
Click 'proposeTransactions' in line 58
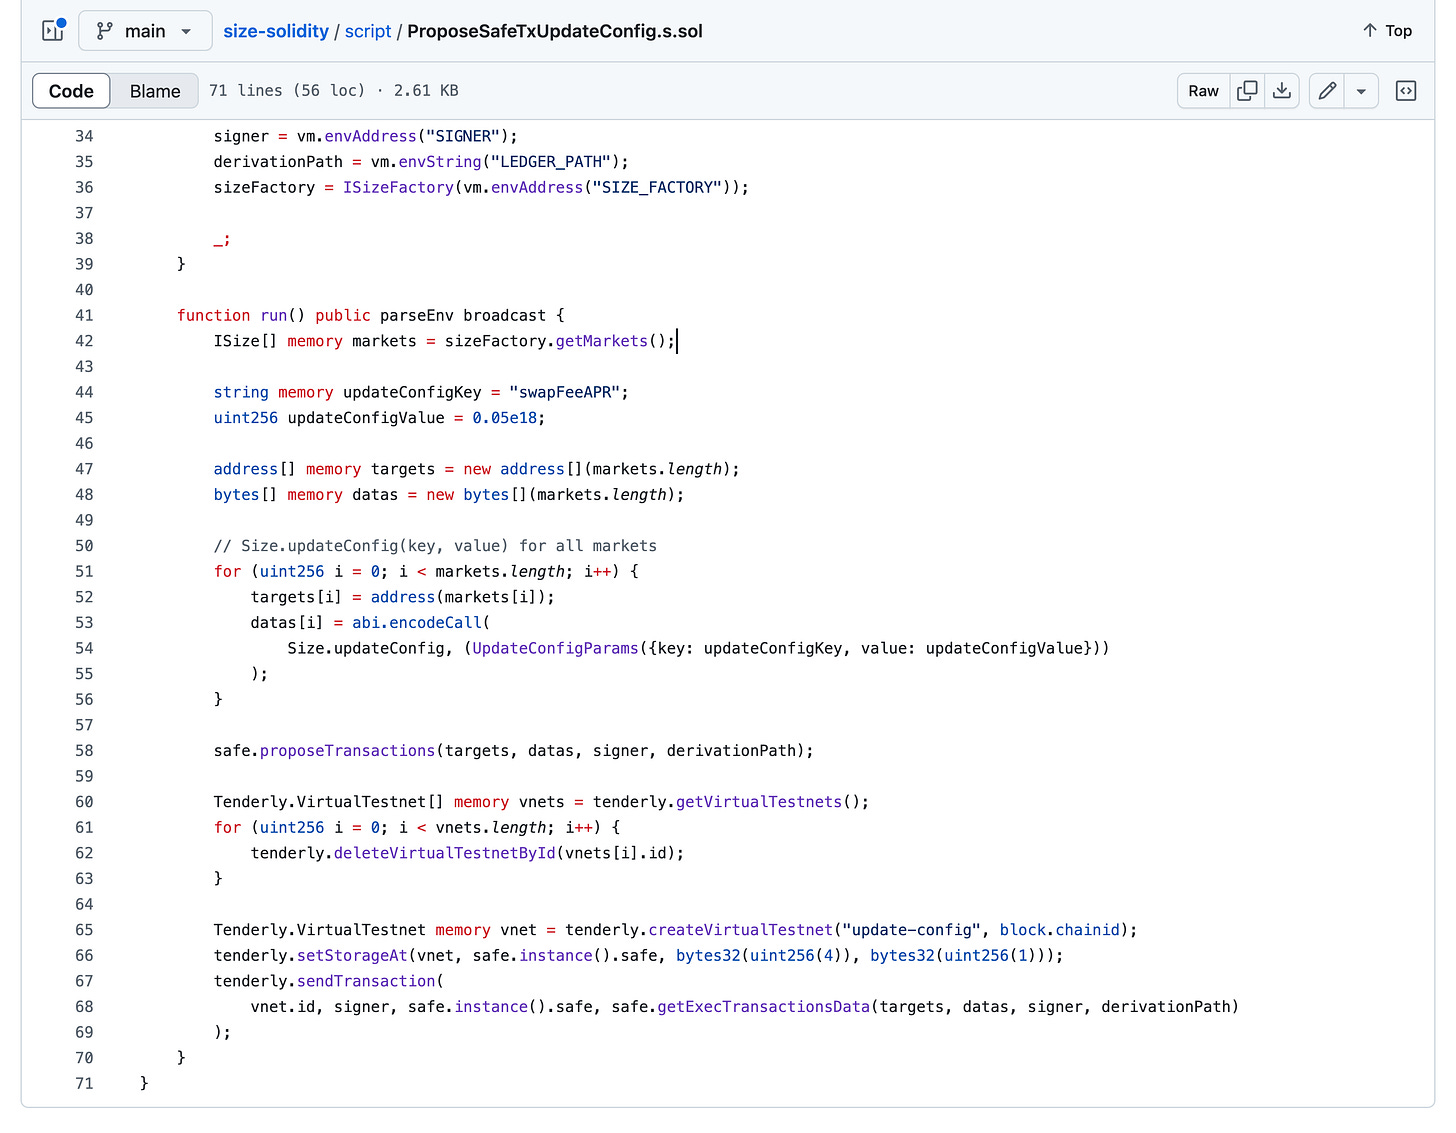pyautogui.click(x=348, y=750)
